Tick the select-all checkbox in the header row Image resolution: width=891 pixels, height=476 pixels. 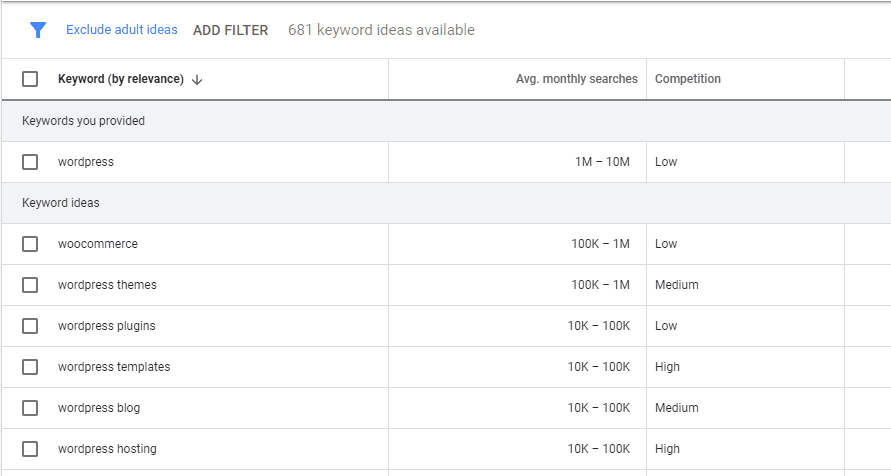coord(30,79)
